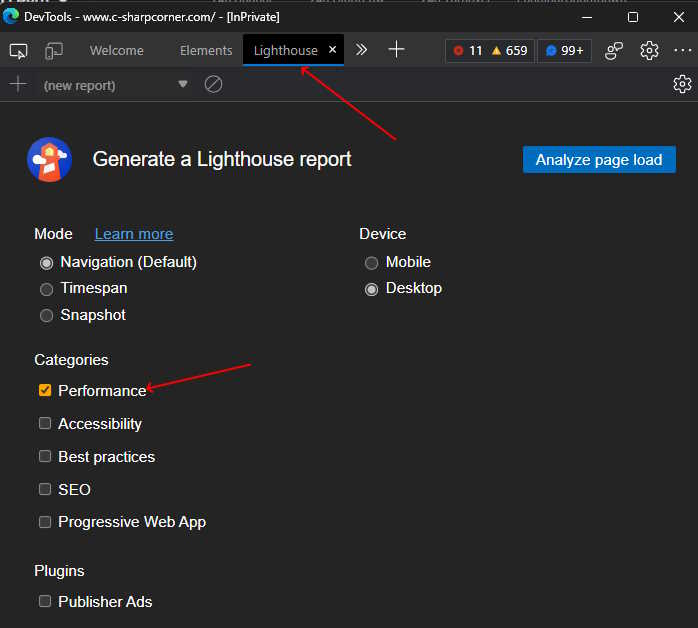Choose the Desktop device option

click(371, 289)
